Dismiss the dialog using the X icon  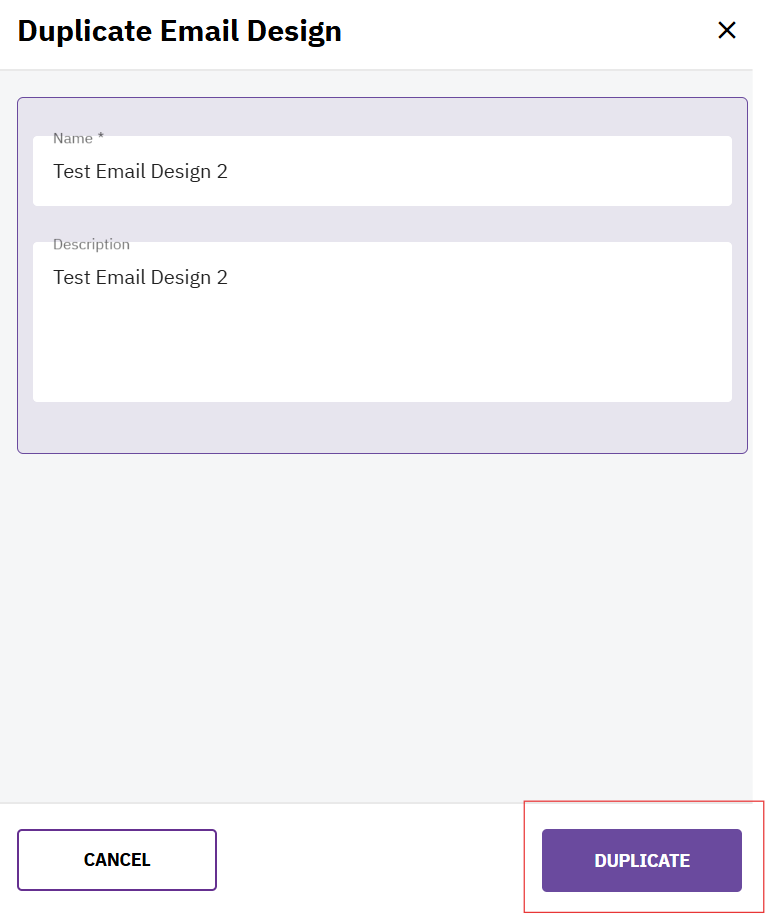coord(727,30)
